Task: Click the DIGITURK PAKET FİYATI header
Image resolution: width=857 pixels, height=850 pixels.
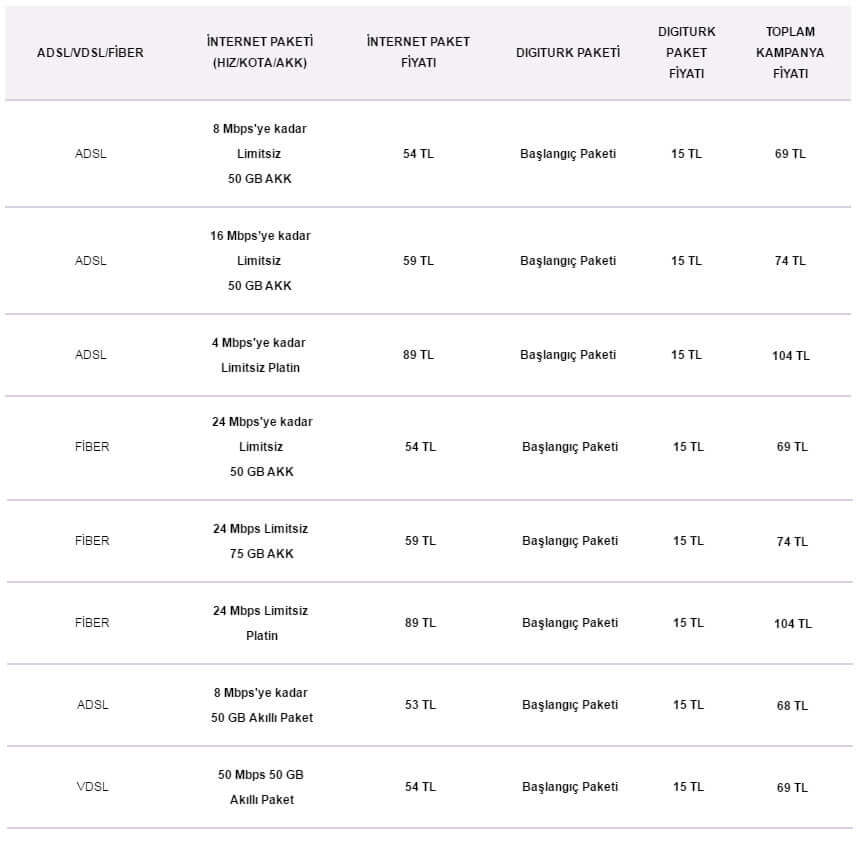Action: coord(687,53)
